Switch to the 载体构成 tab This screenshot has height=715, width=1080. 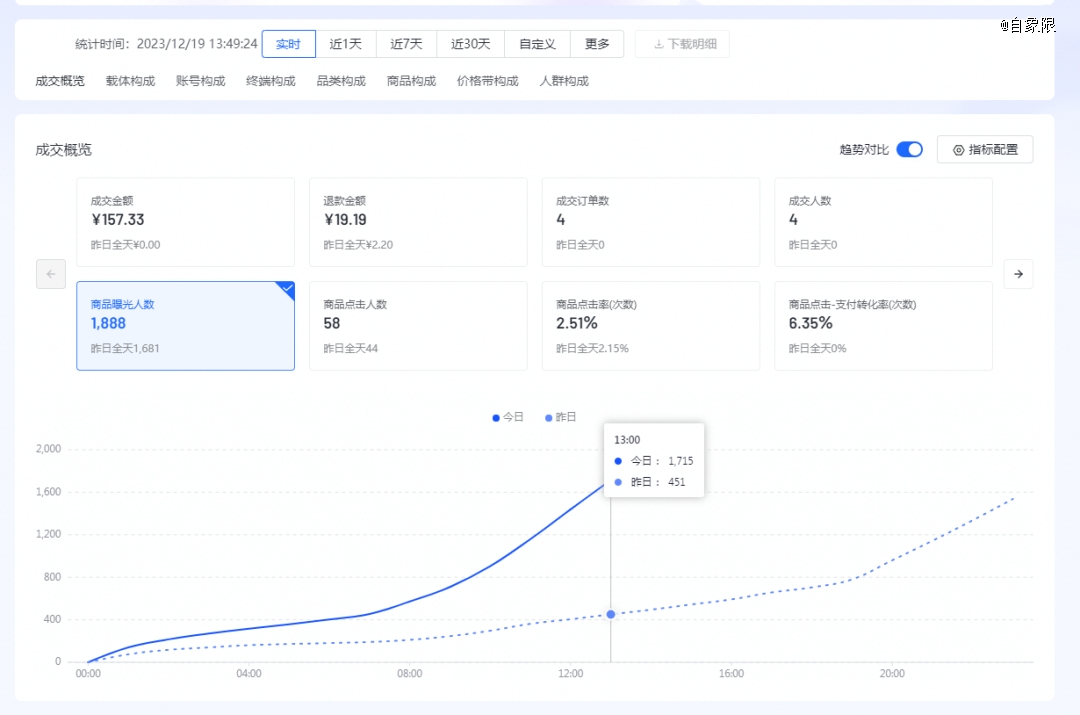pos(130,81)
